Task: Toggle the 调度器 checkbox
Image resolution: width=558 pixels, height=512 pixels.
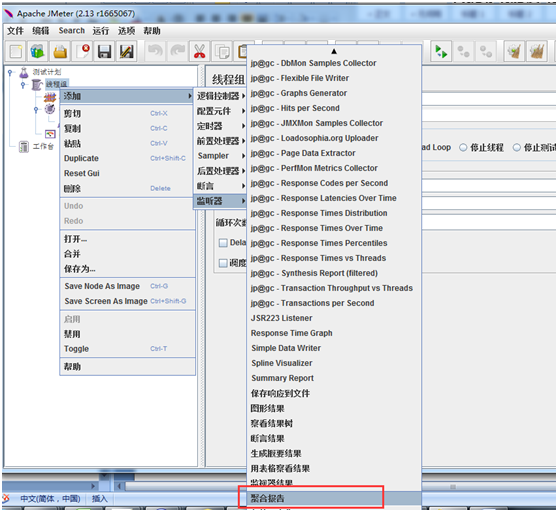Action: (223, 263)
